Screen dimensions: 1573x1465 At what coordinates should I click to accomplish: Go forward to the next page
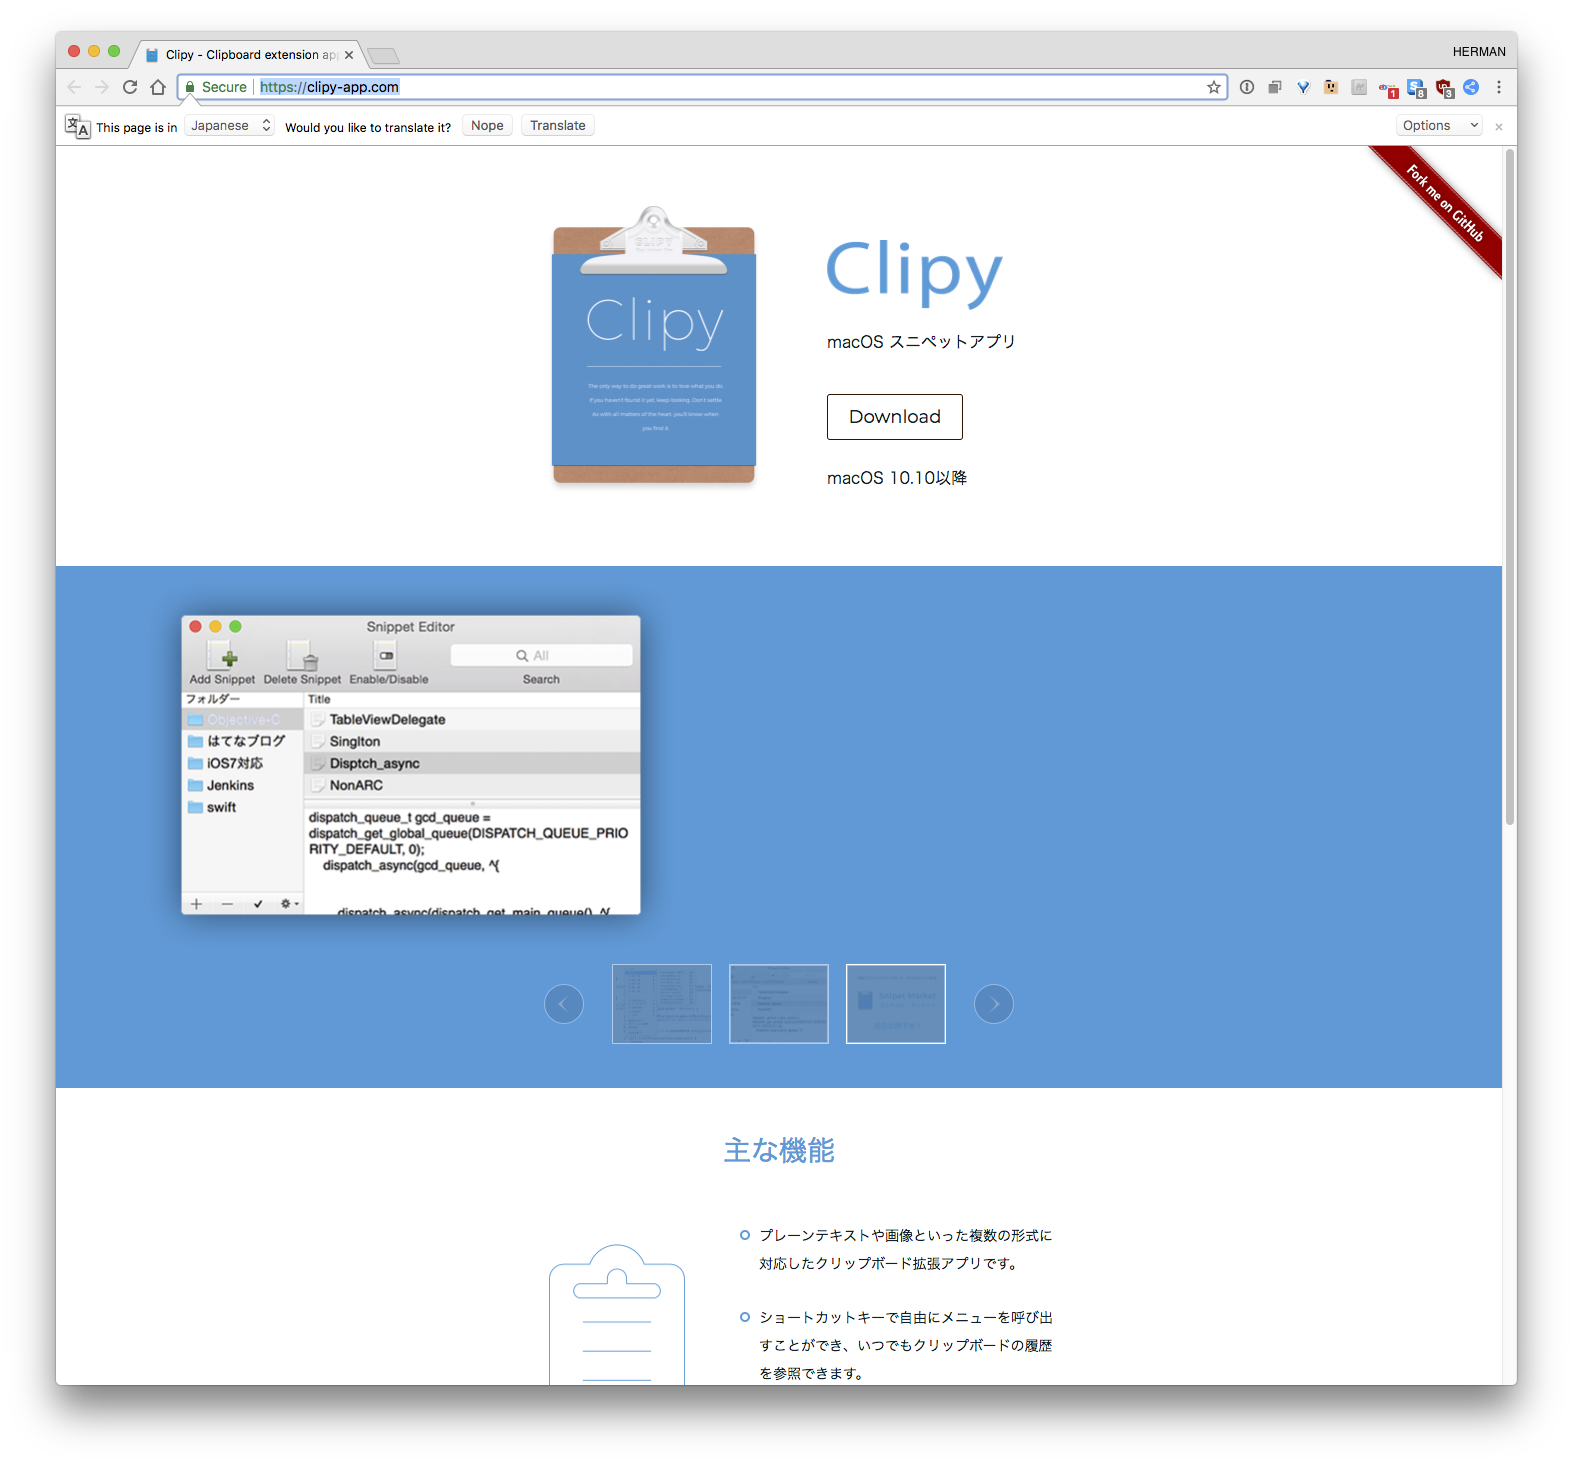point(102,87)
